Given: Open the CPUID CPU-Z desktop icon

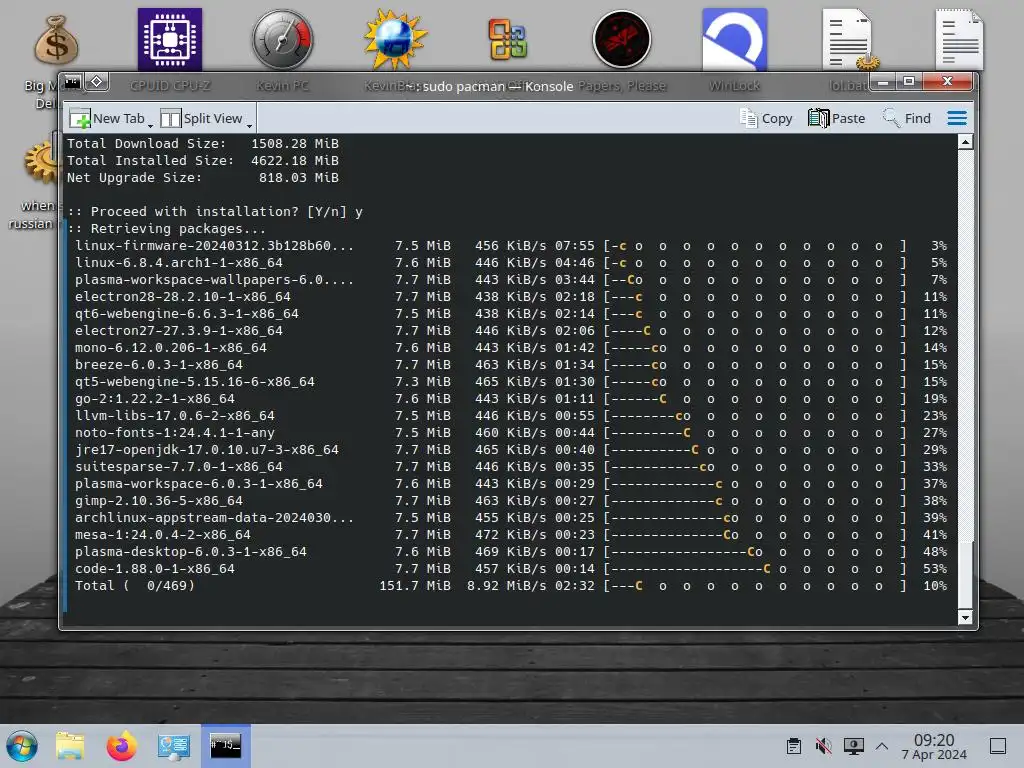Looking at the screenshot, I should click(x=170, y=39).
